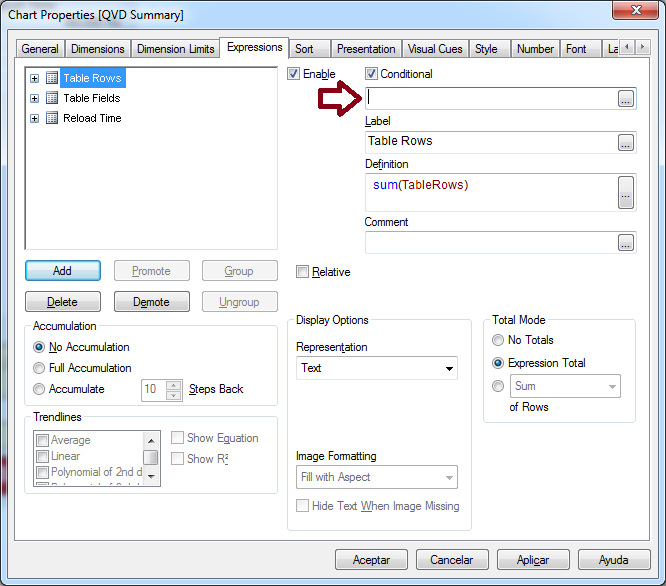Expand the Table Fields expression node
Image resolution: width=666 pixels, height=586 pixels.
[35, 99]
